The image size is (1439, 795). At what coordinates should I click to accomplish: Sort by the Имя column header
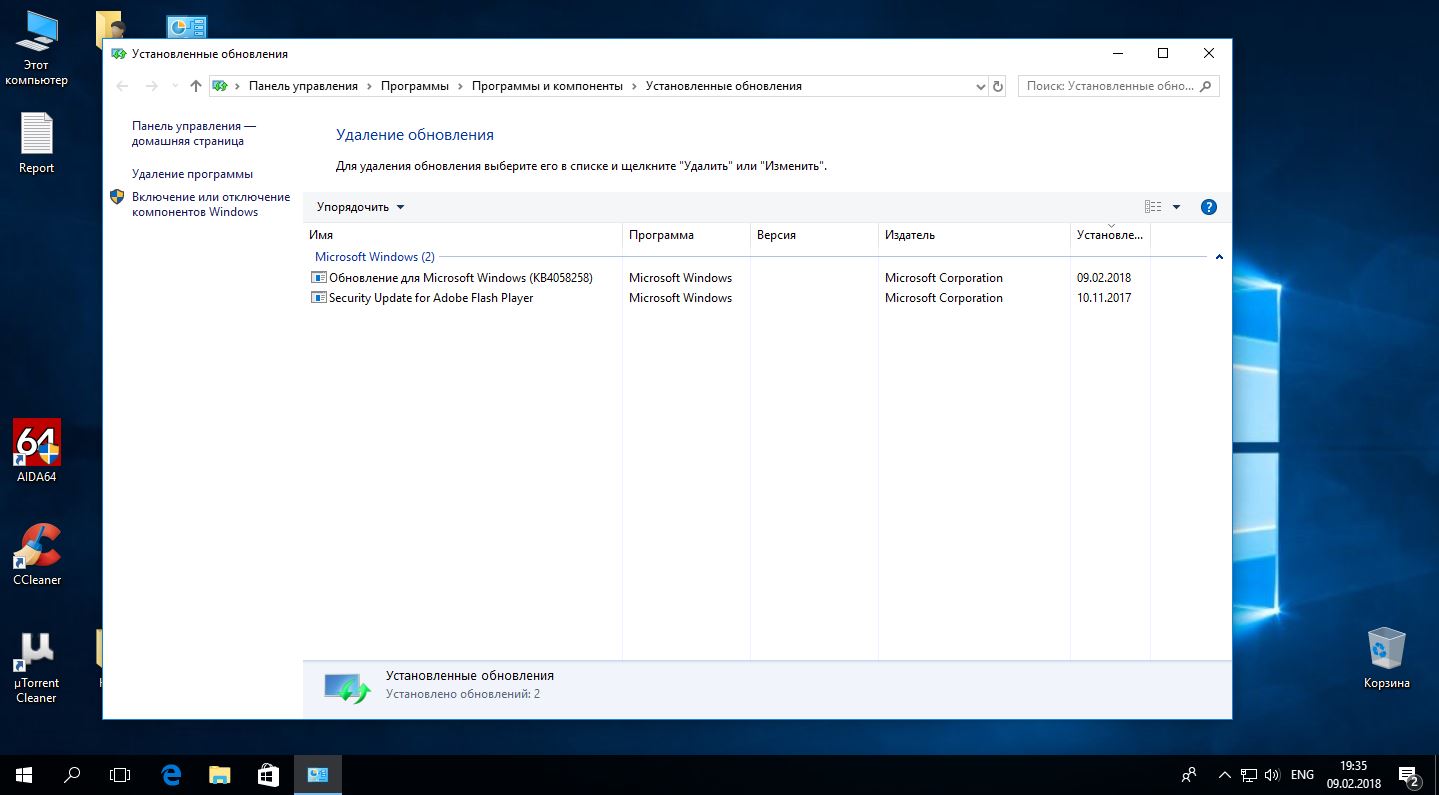462,235
